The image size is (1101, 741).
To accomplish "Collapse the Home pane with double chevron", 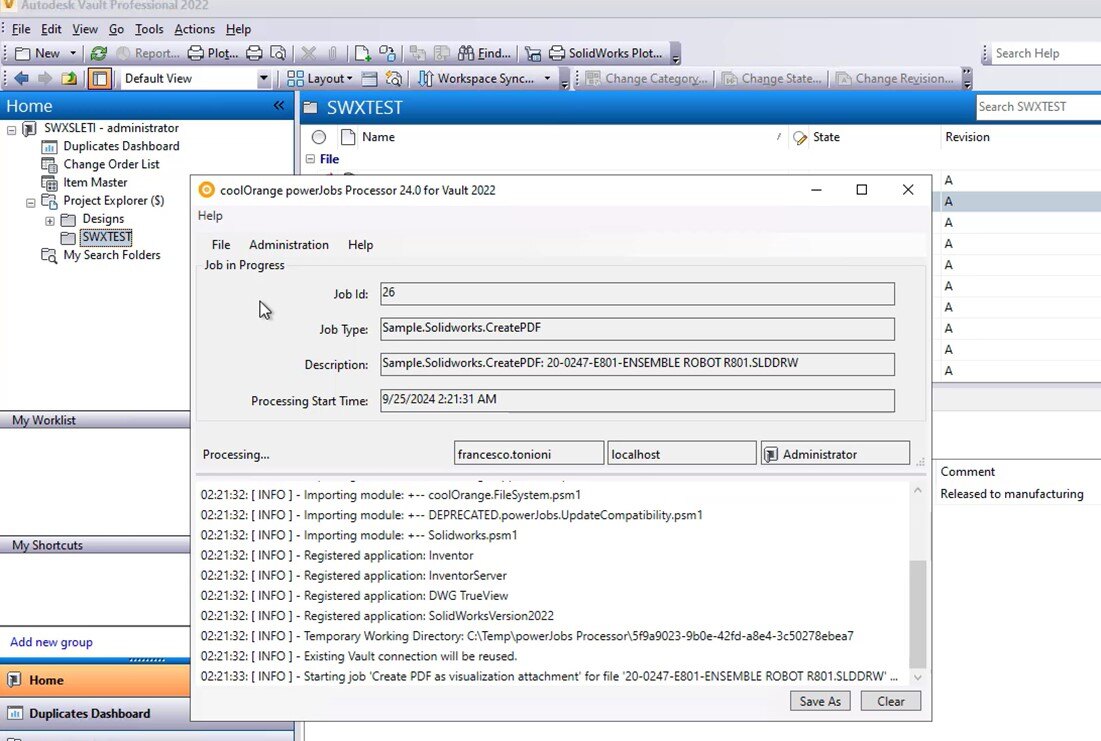I will [279, 105].
